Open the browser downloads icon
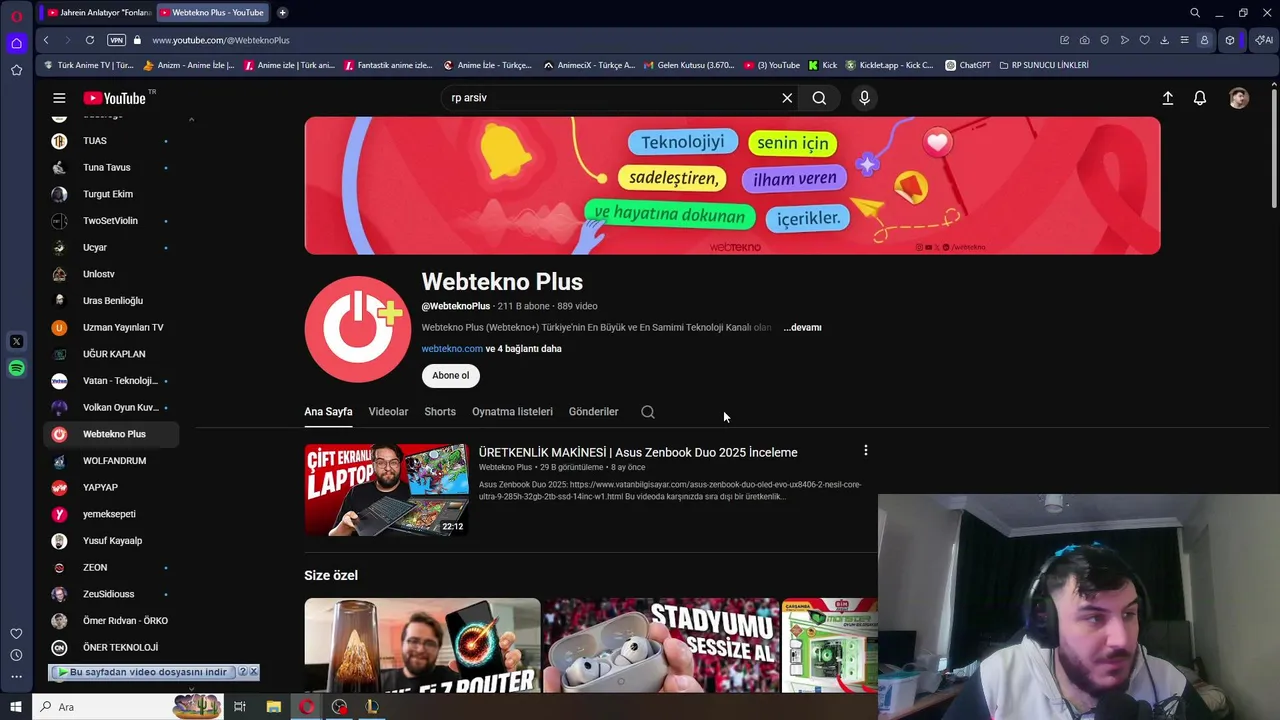The height and width of the screenshot is (720, 1280). pyautogui.click(x=1165, y=40)
